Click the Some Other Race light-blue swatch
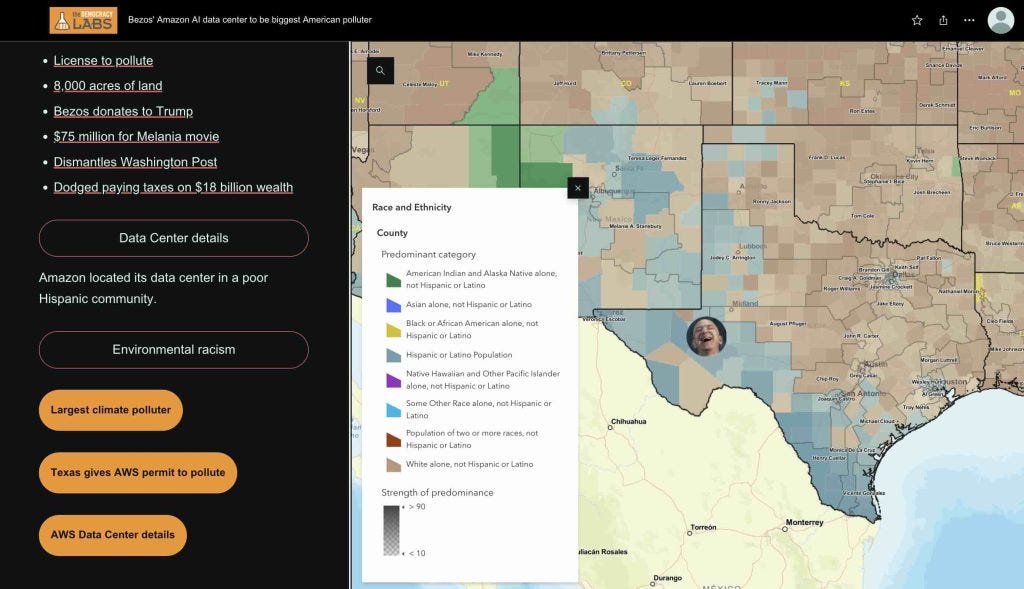This screenshot has height=589, width=1024. tap(393, 410)
